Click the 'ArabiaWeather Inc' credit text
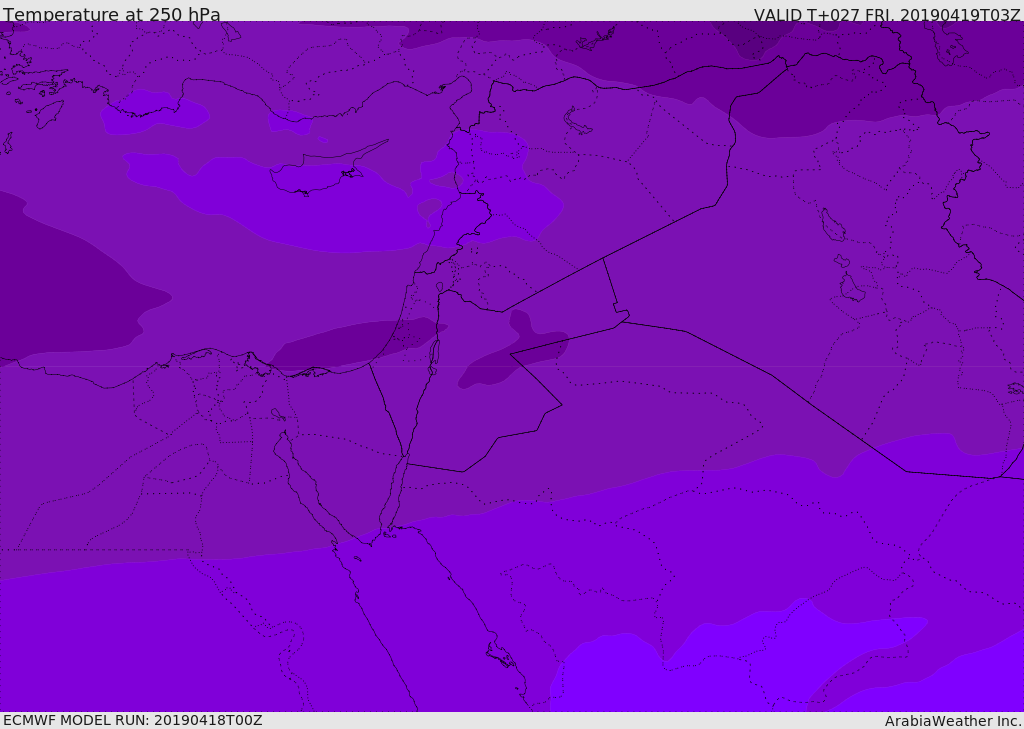The width and height of the screenshot is (1024, 729). [x=952, y=721]
